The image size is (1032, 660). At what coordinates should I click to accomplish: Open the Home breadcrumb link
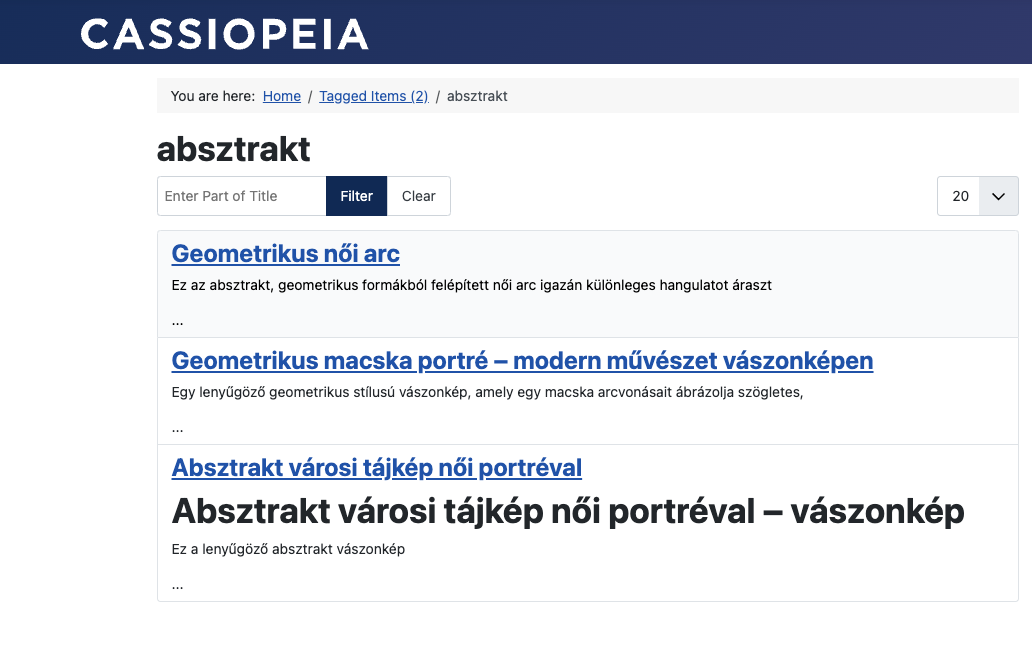(x=281, y=96)
